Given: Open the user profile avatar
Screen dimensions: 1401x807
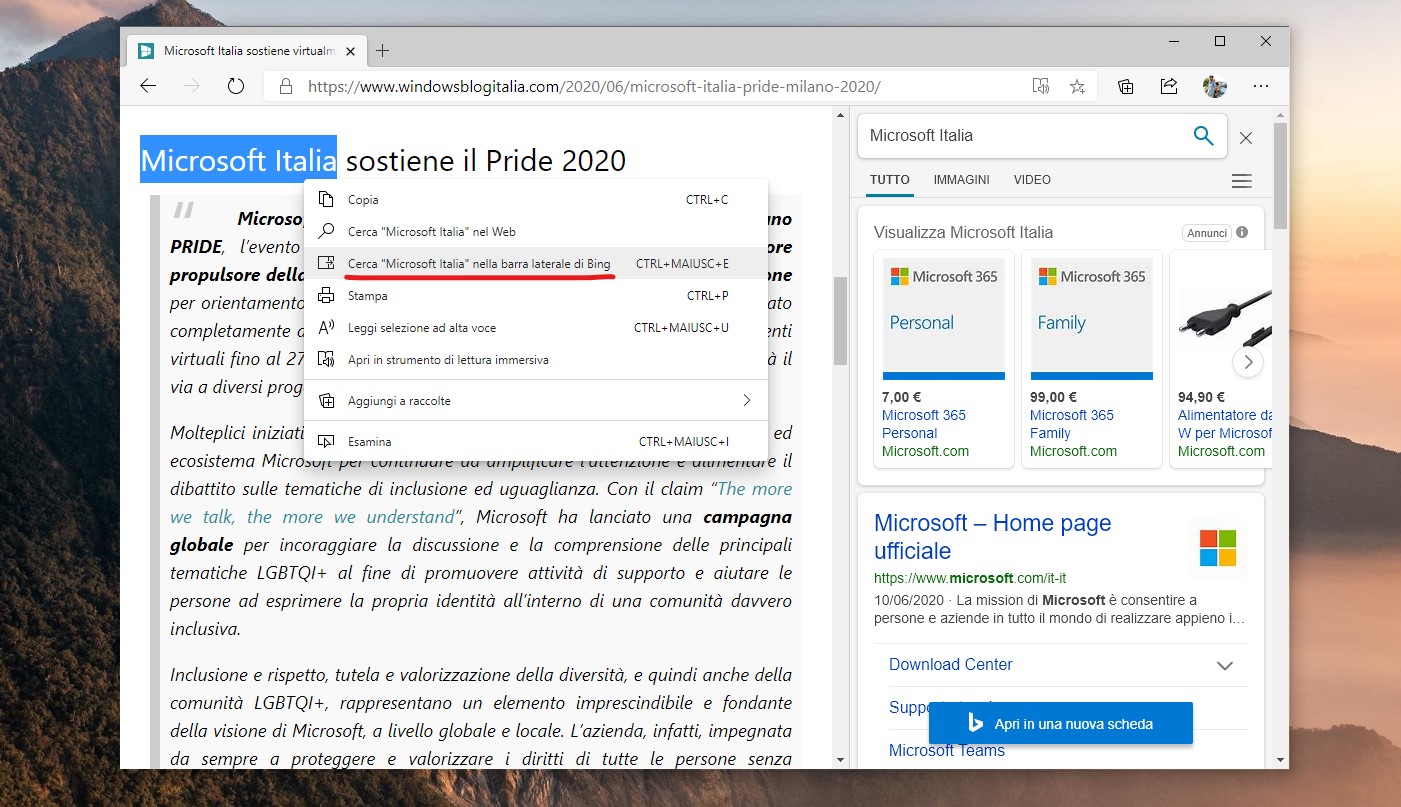Looking at the screenshot, I should click(x=1214, y=86).
